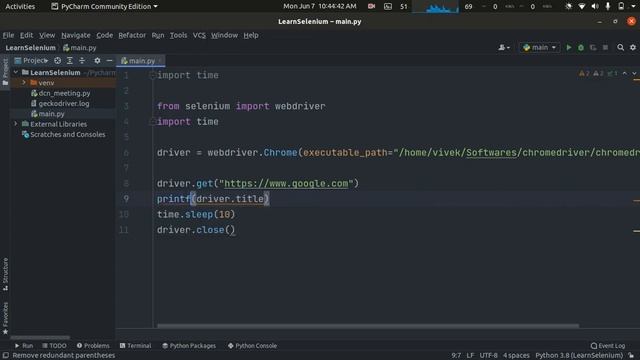Click the warnings inspection indicator
Image resolution: width=640 pixels, height=360 pixels.
[598, 73]
